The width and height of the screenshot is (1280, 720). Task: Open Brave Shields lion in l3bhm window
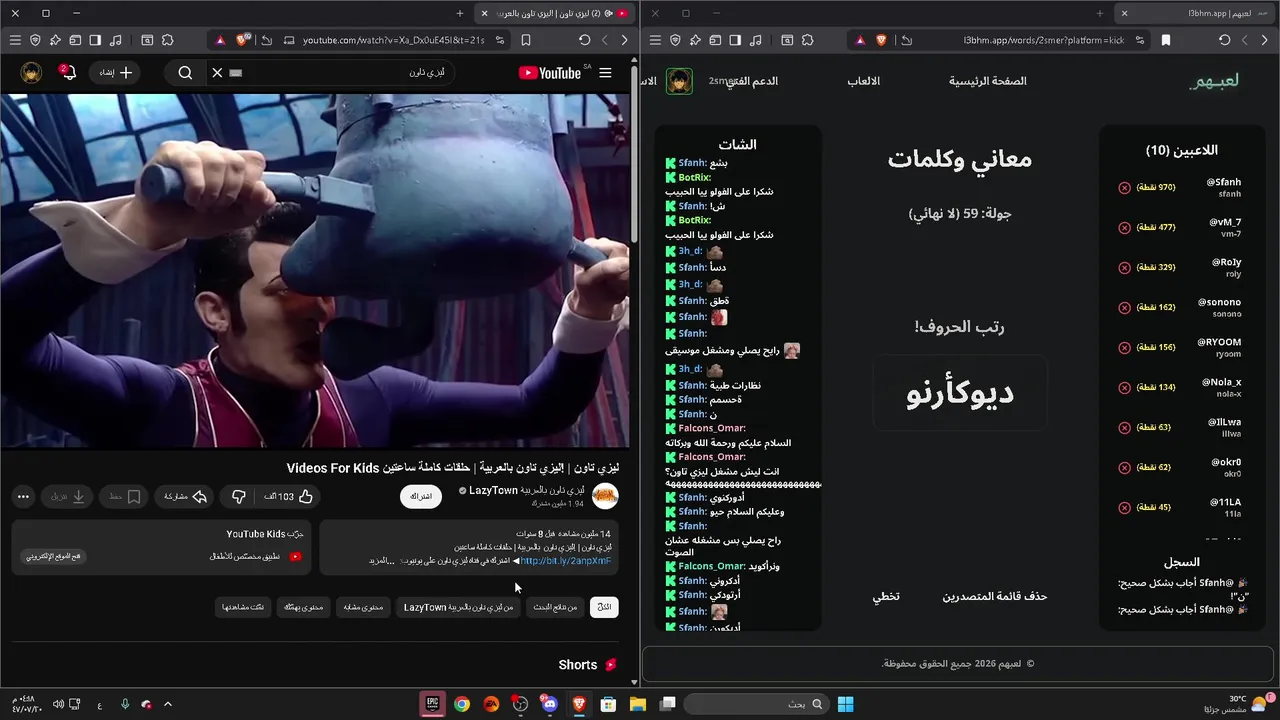(882, 40)
